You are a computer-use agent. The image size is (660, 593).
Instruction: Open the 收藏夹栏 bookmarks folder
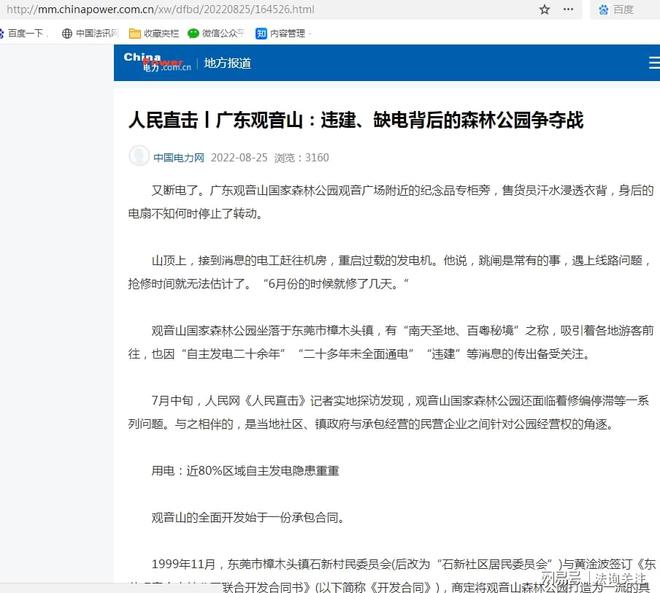[154, 33]
